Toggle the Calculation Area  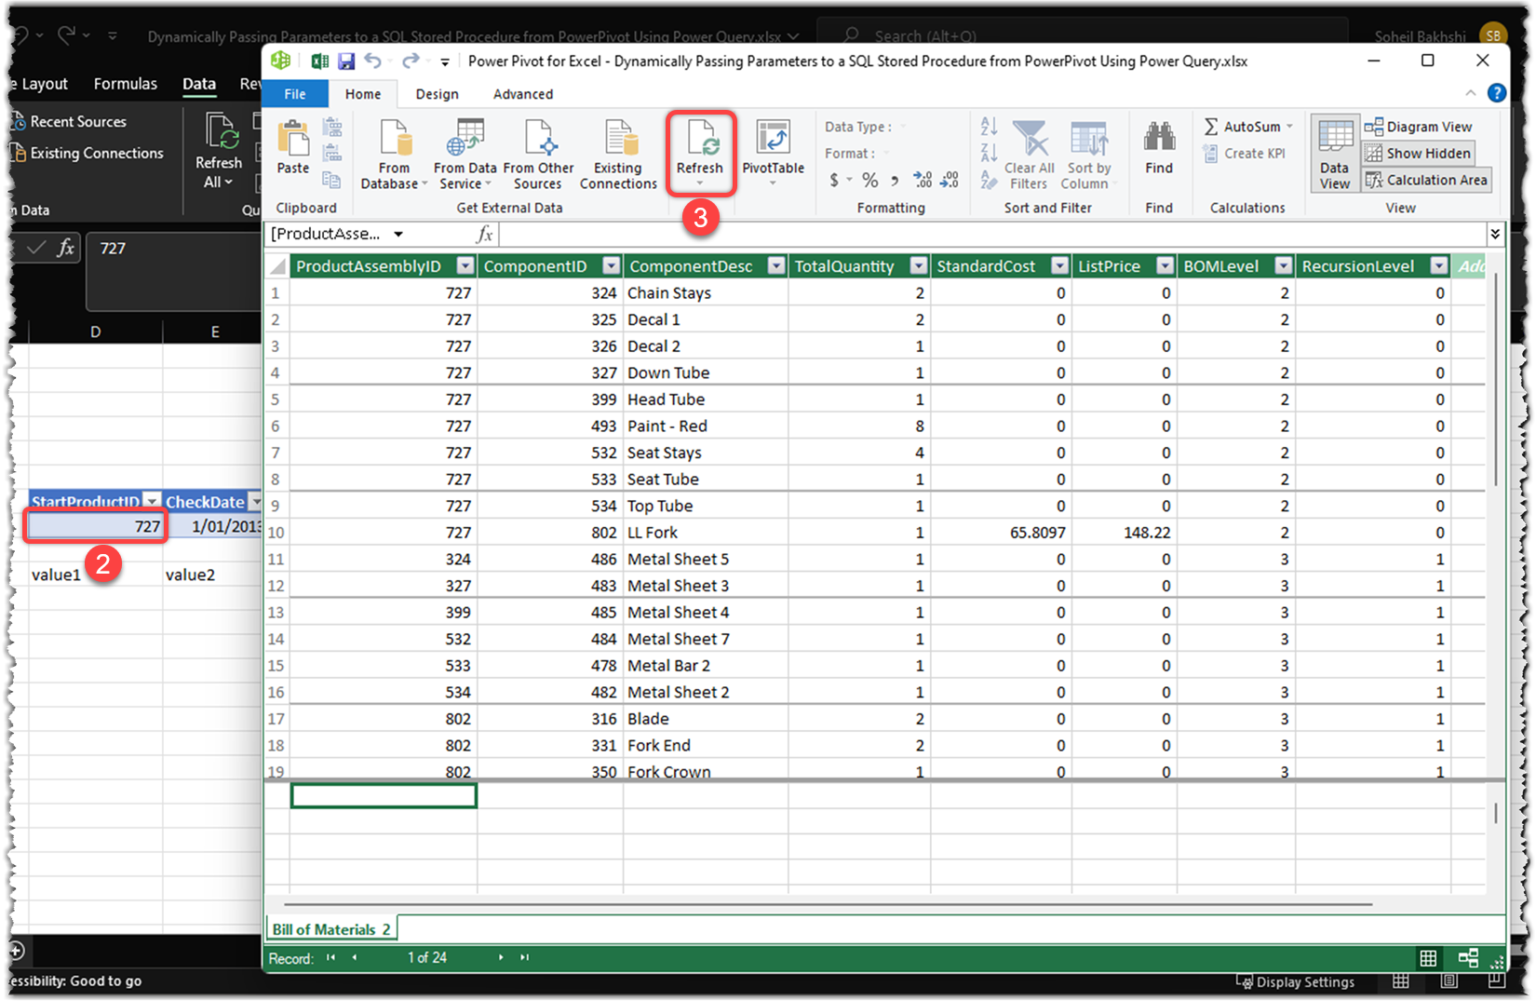click(x=1427, y=180)
